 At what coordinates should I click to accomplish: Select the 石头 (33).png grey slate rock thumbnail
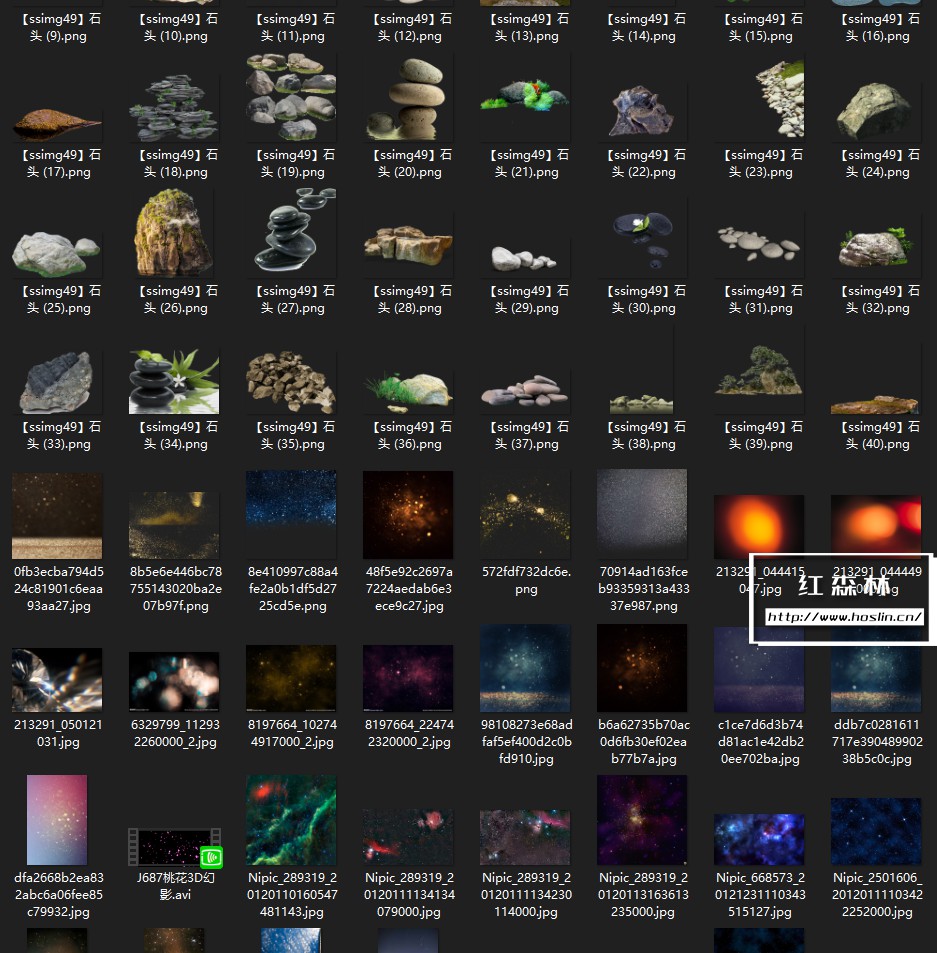pyautogui.click(x=57, y=383)
